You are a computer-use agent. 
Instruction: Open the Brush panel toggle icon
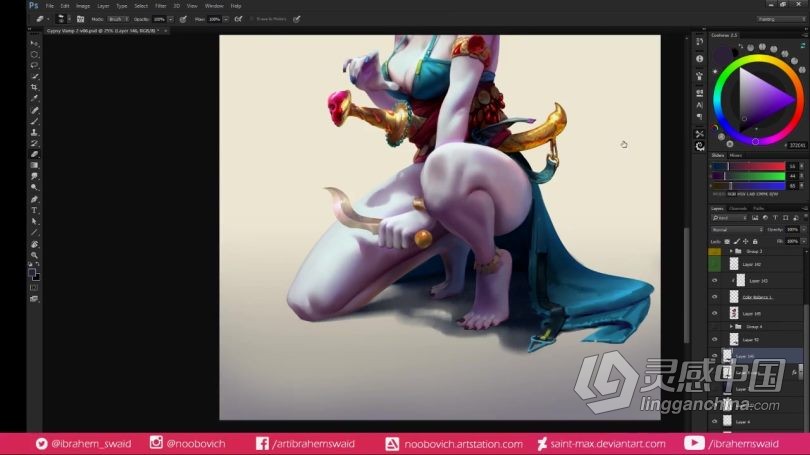click(x=80, y=19)
